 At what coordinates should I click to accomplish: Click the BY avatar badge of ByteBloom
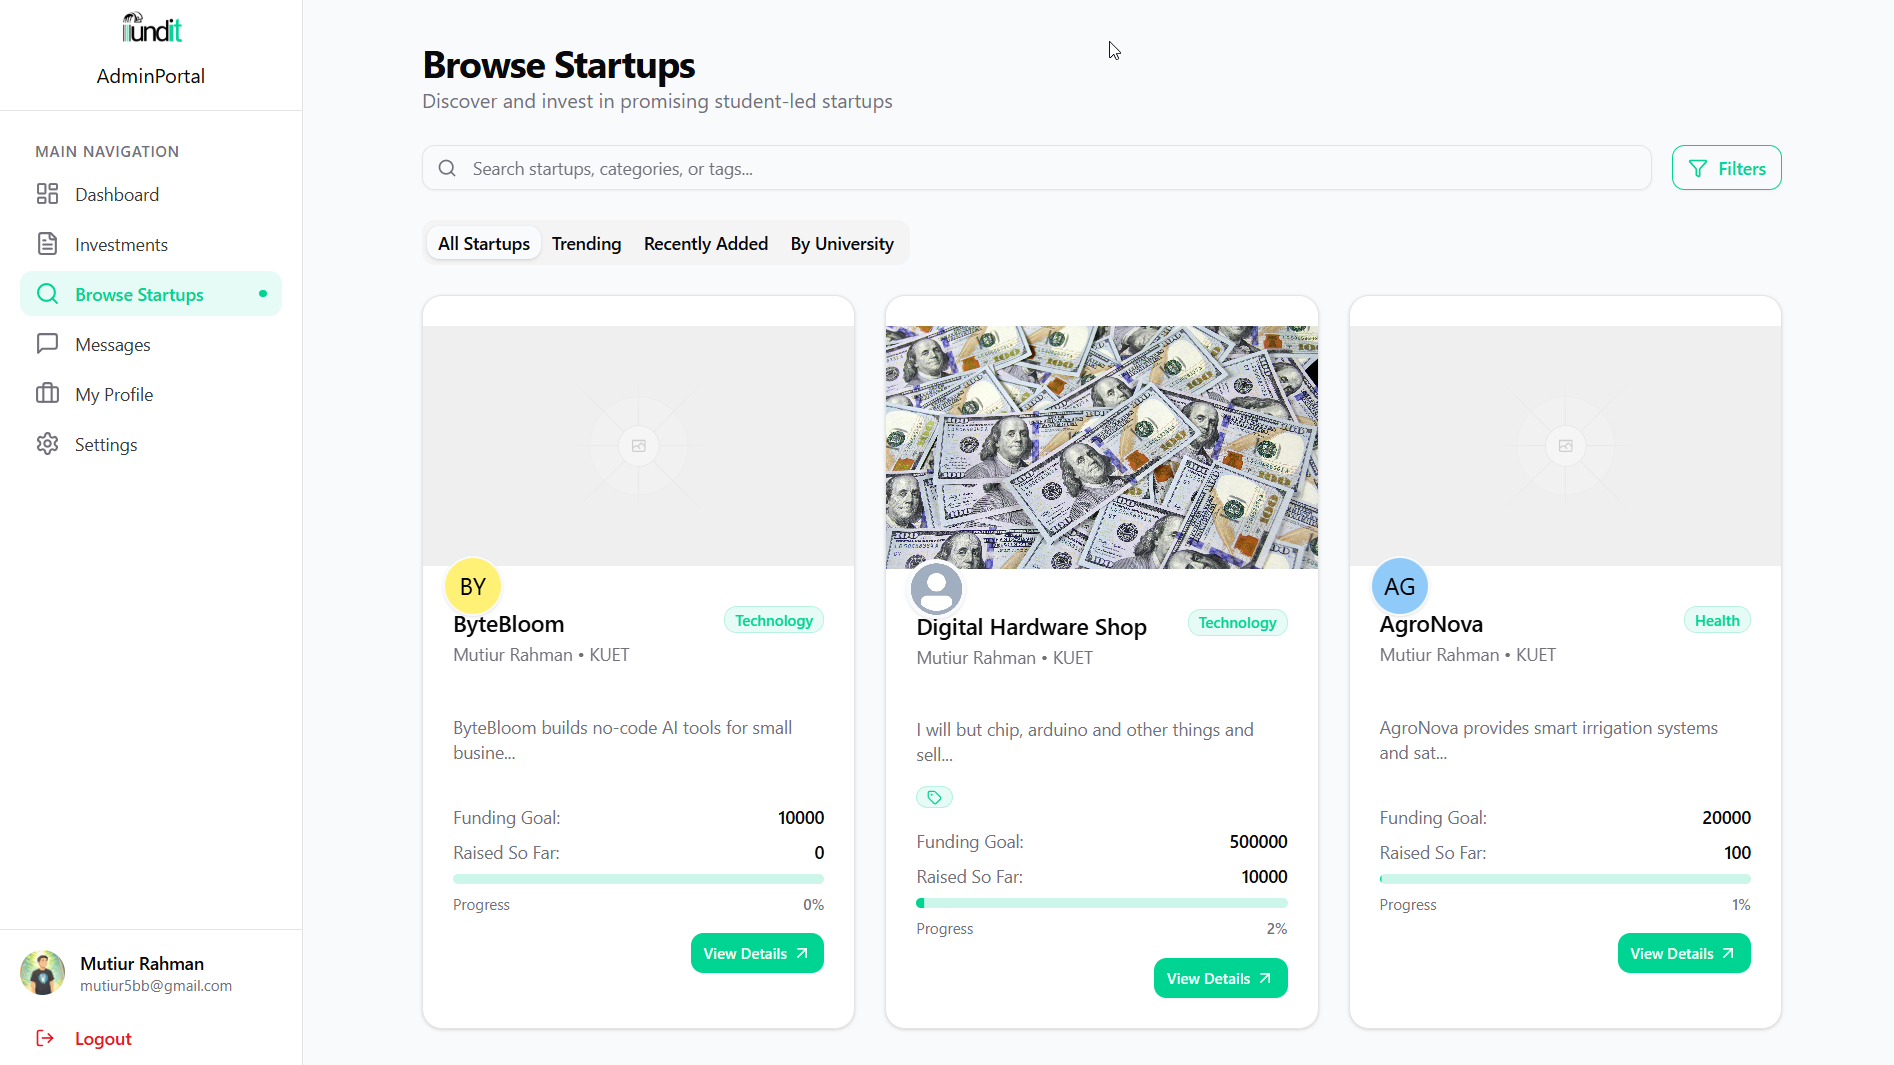coord(473,587)
